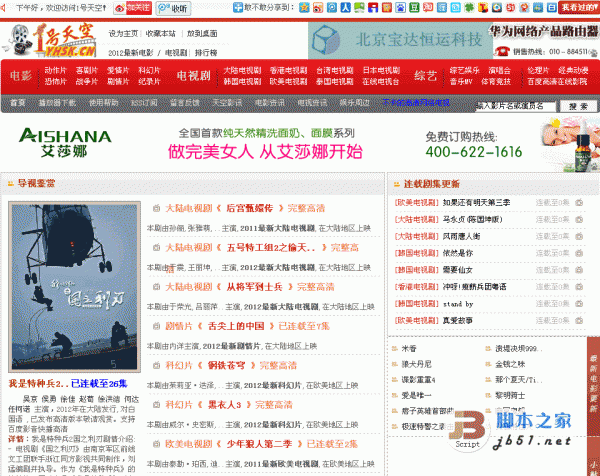Select 韩国电视剧 category

click(242, 82)
